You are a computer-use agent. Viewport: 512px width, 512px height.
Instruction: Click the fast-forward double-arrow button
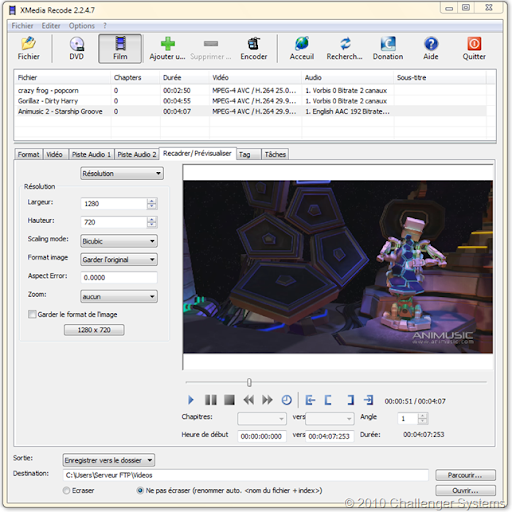click(x=267, y=400)
